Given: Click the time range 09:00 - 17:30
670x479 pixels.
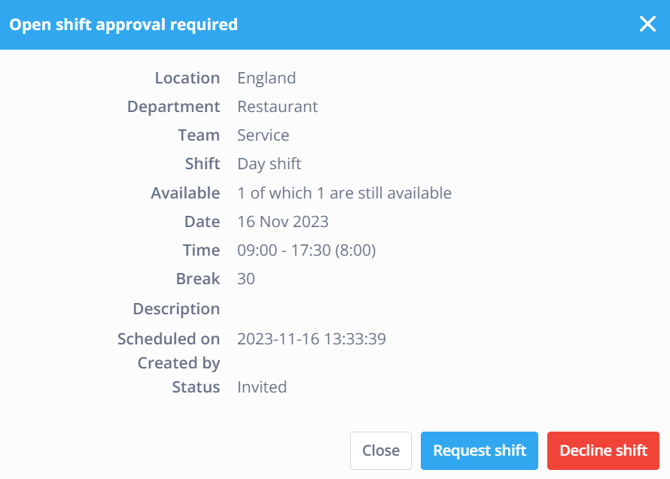Looking at the screenshot, I should tap(306, 250).
